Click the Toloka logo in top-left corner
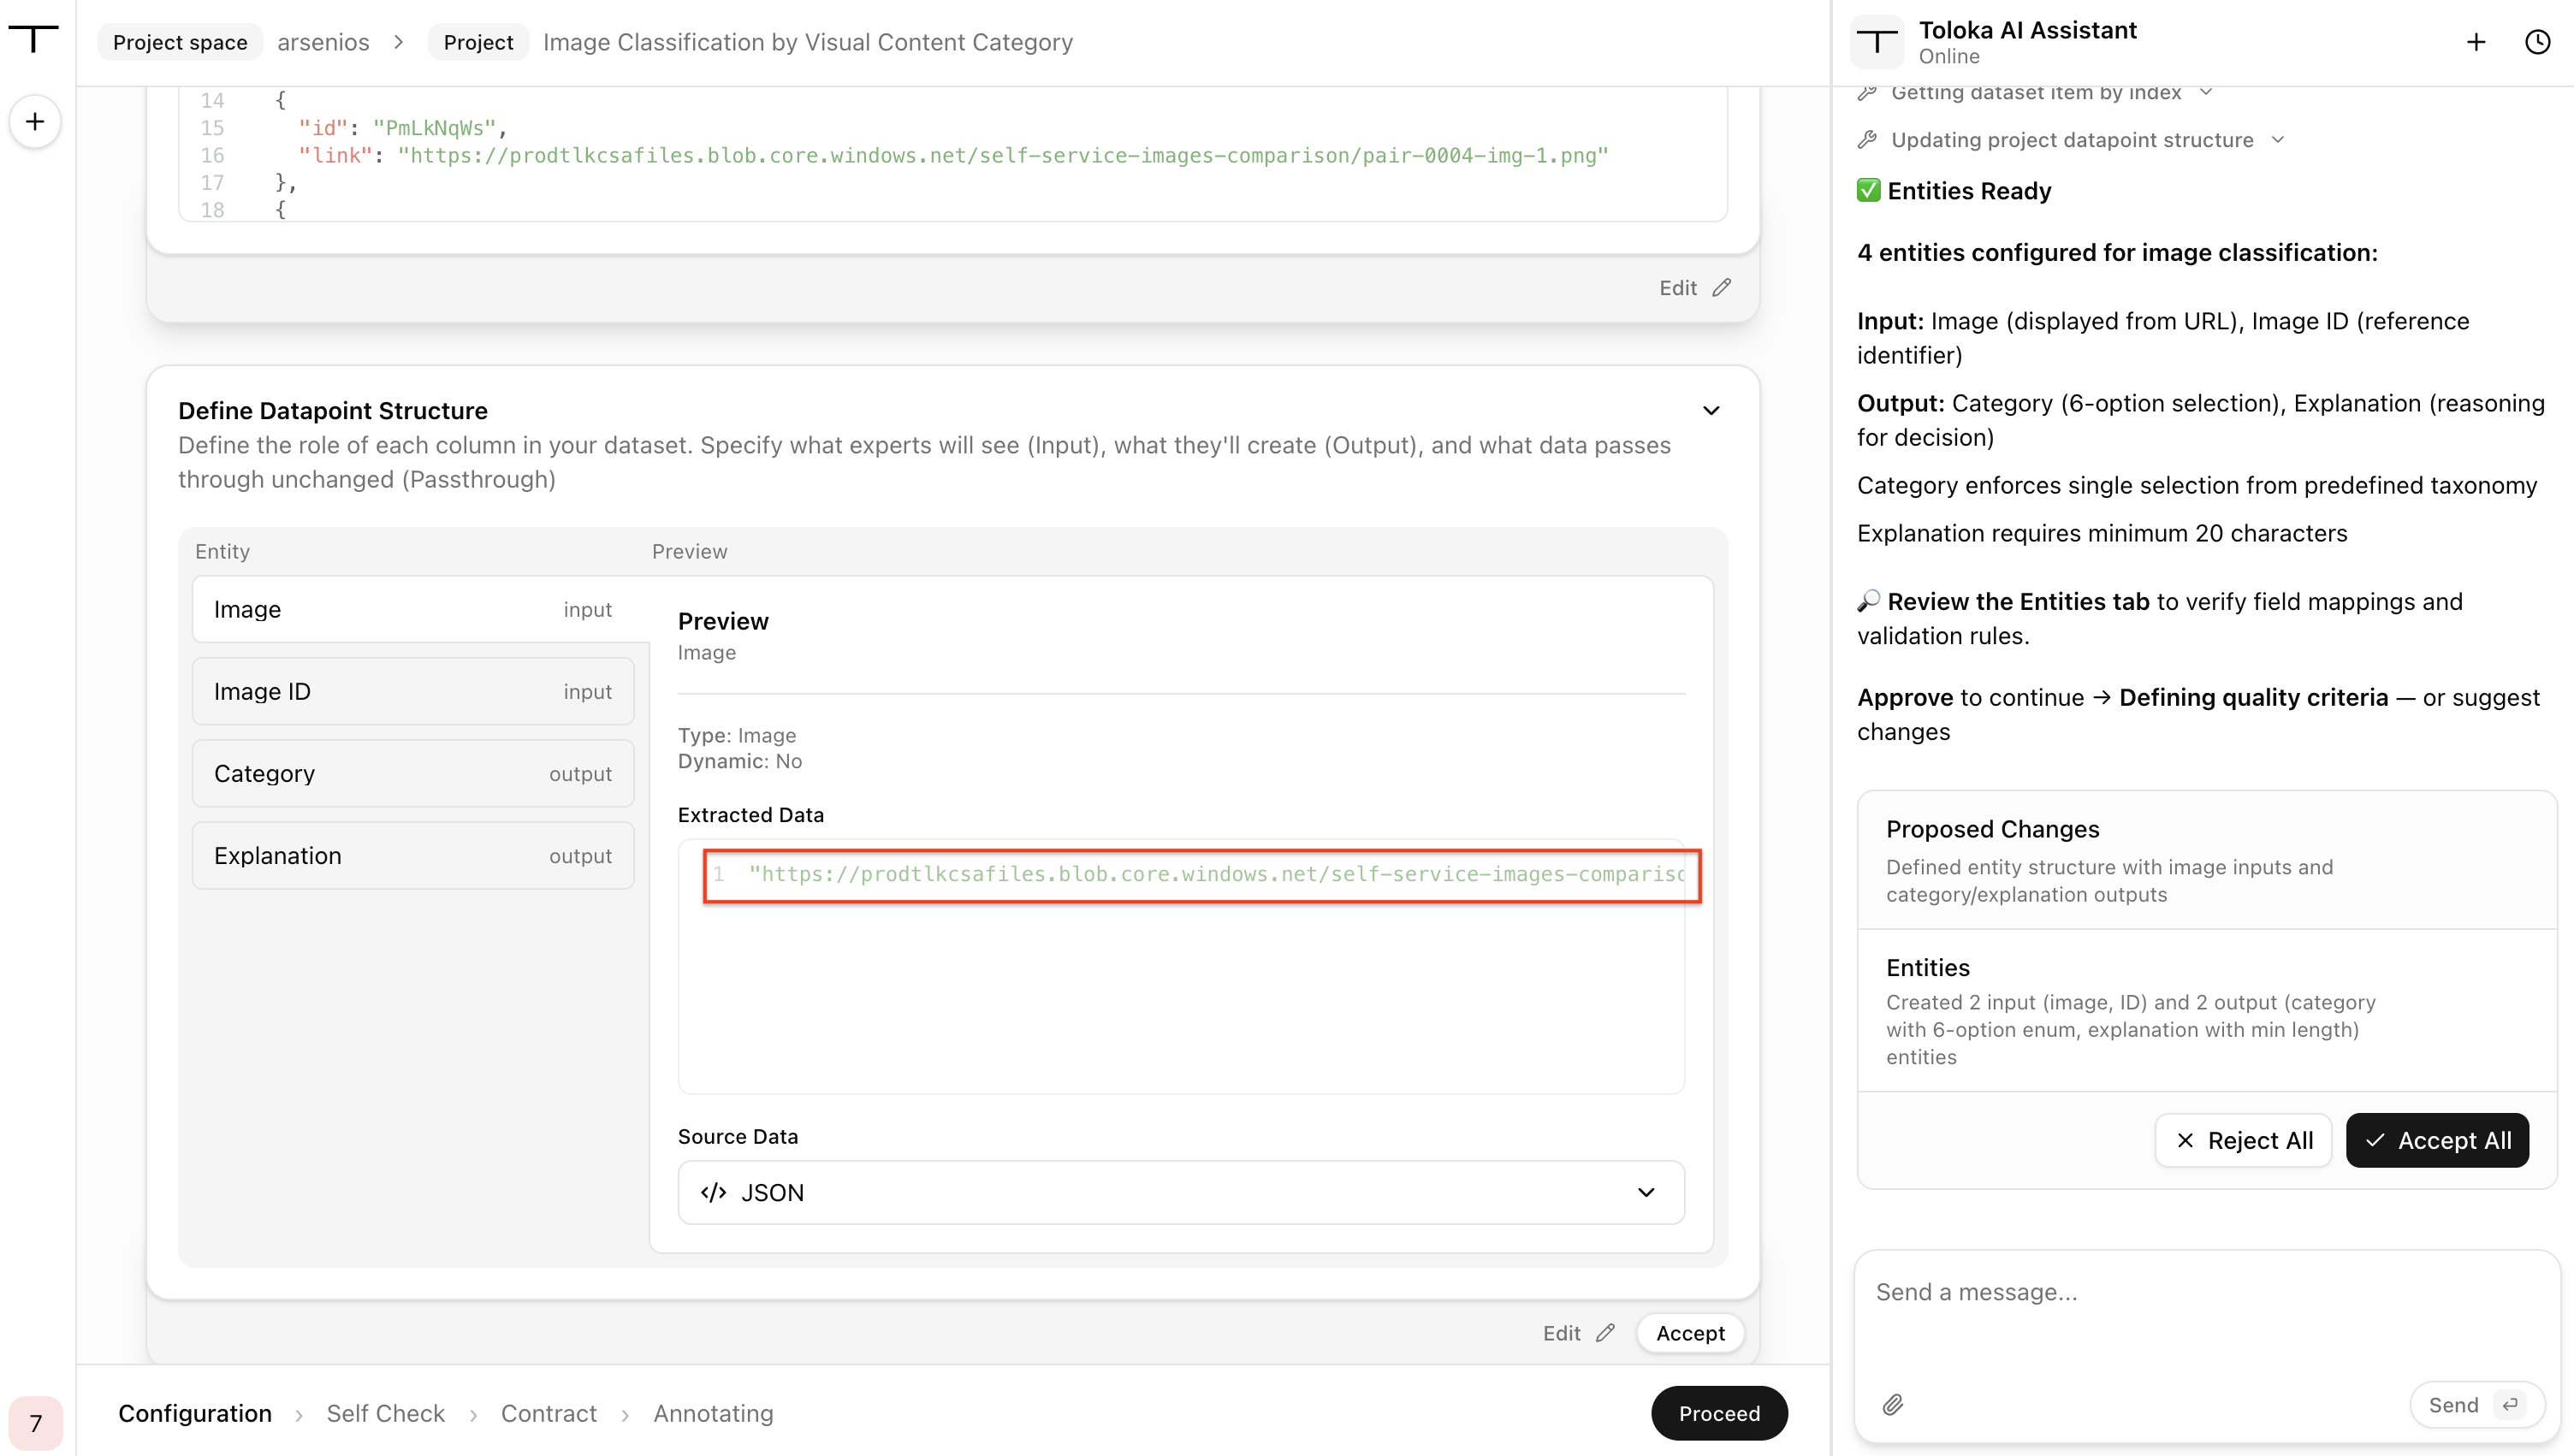This screenshot has height=1456, width=2574. click(x=34, y=40)
